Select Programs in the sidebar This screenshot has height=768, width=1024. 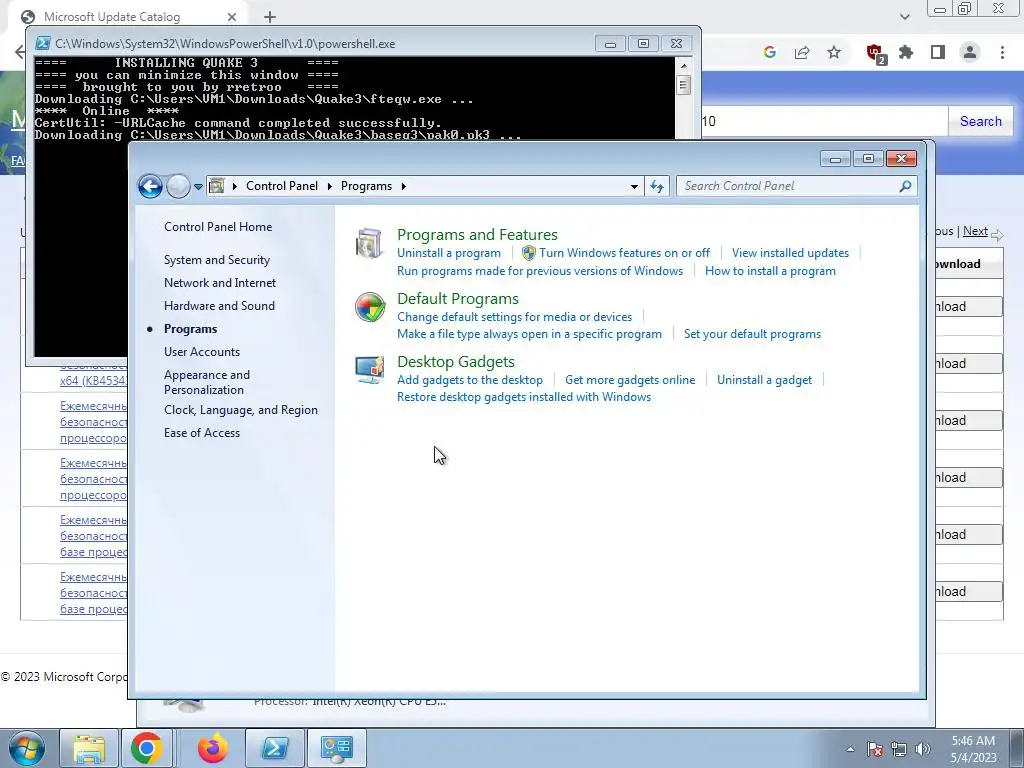coord(191,328)
